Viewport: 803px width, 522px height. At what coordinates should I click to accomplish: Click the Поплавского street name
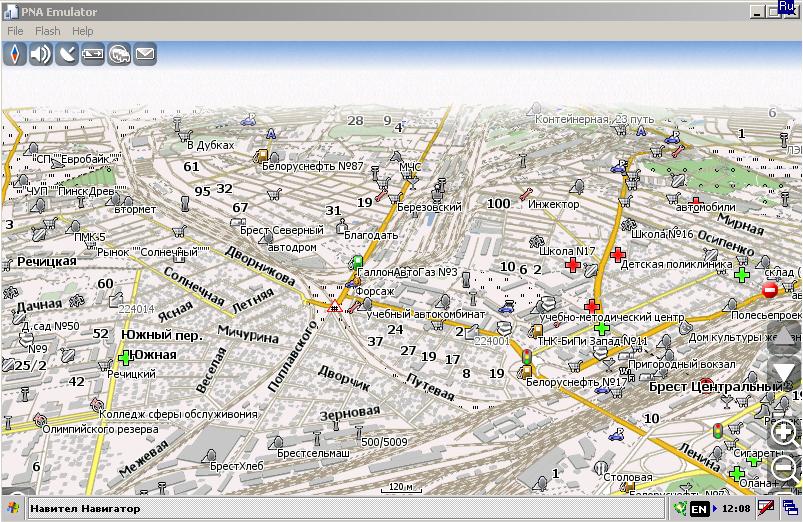tap(292, 357)
